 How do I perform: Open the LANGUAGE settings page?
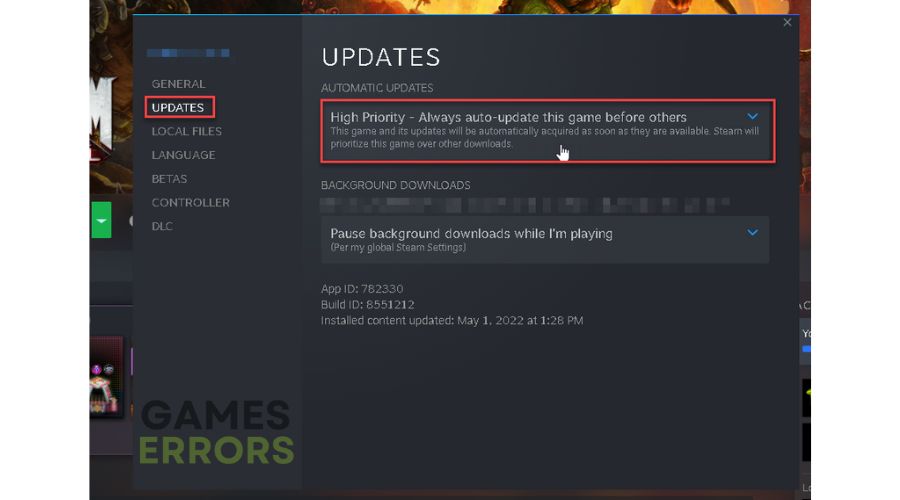click(184, 155)
